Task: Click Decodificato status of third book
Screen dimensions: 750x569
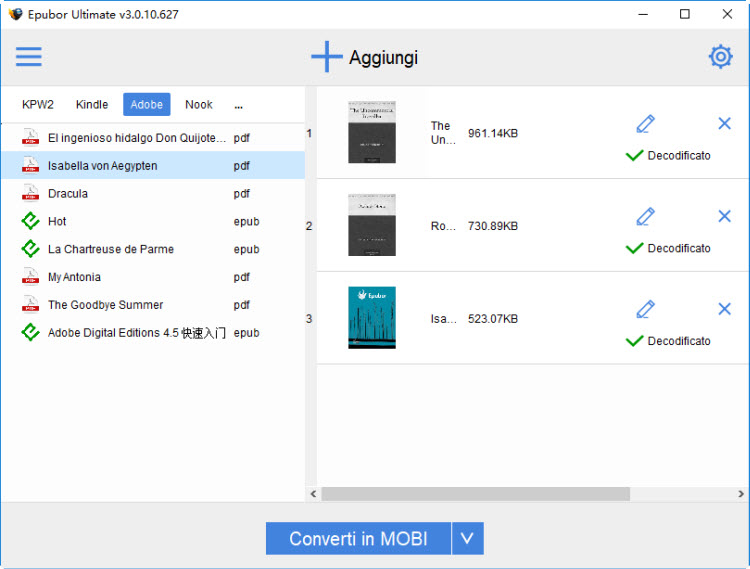Action: [x=679, y=341]
